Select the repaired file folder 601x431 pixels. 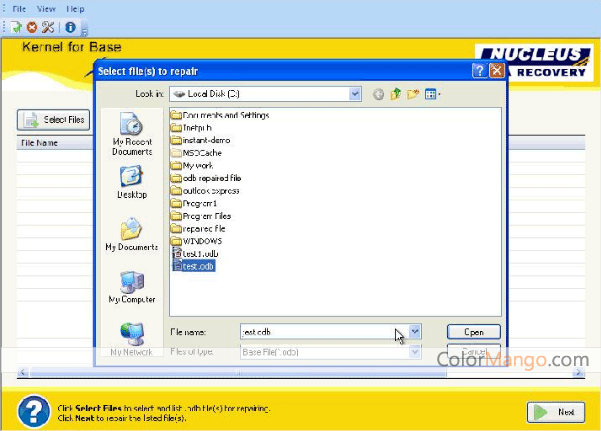tap(198, 229)
